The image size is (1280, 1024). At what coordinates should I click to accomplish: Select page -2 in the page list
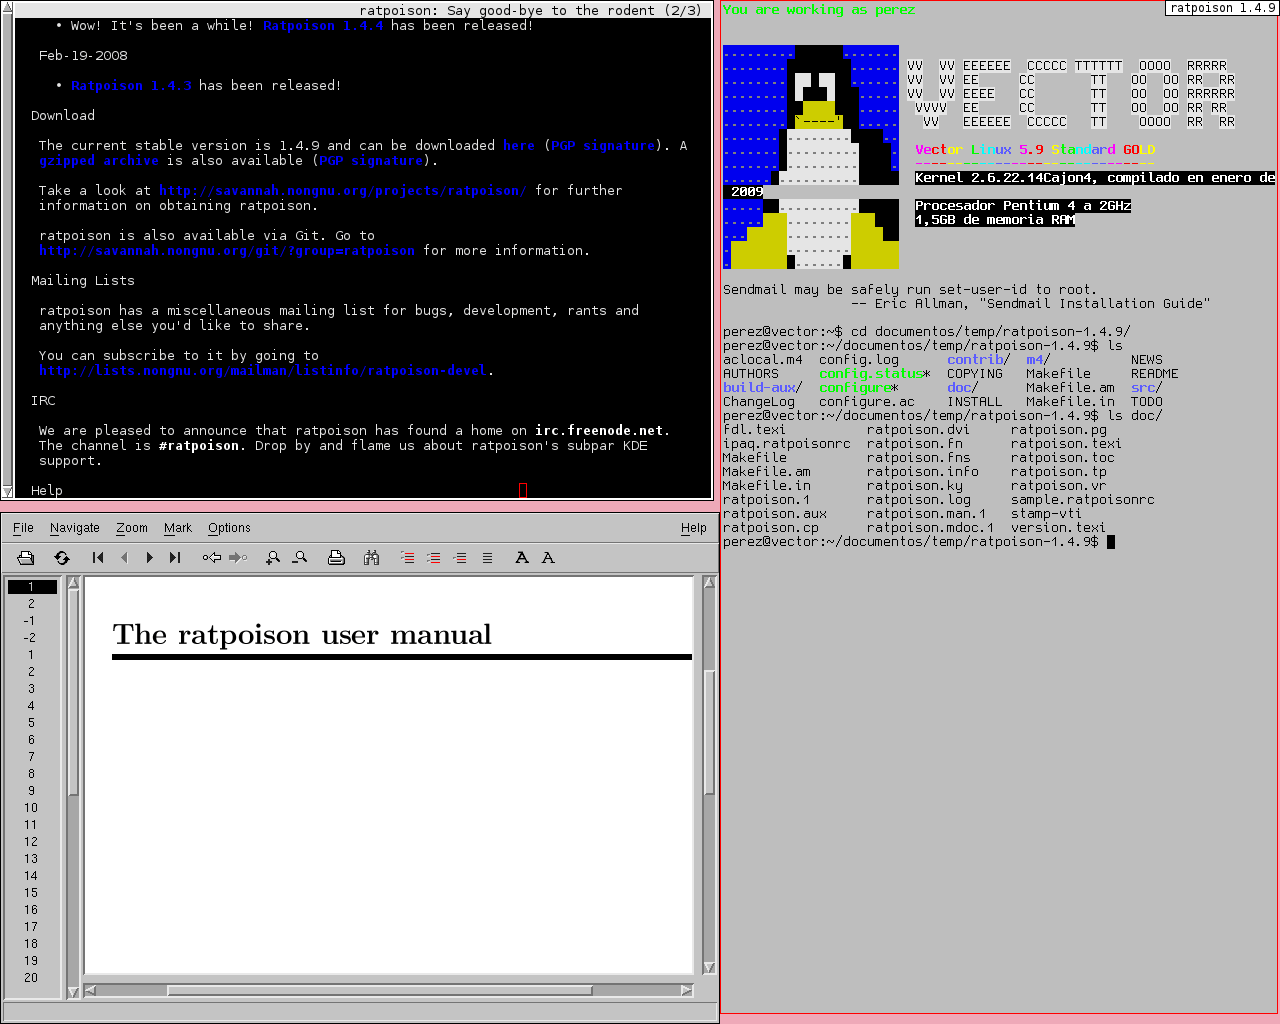(x=31, y=638)
